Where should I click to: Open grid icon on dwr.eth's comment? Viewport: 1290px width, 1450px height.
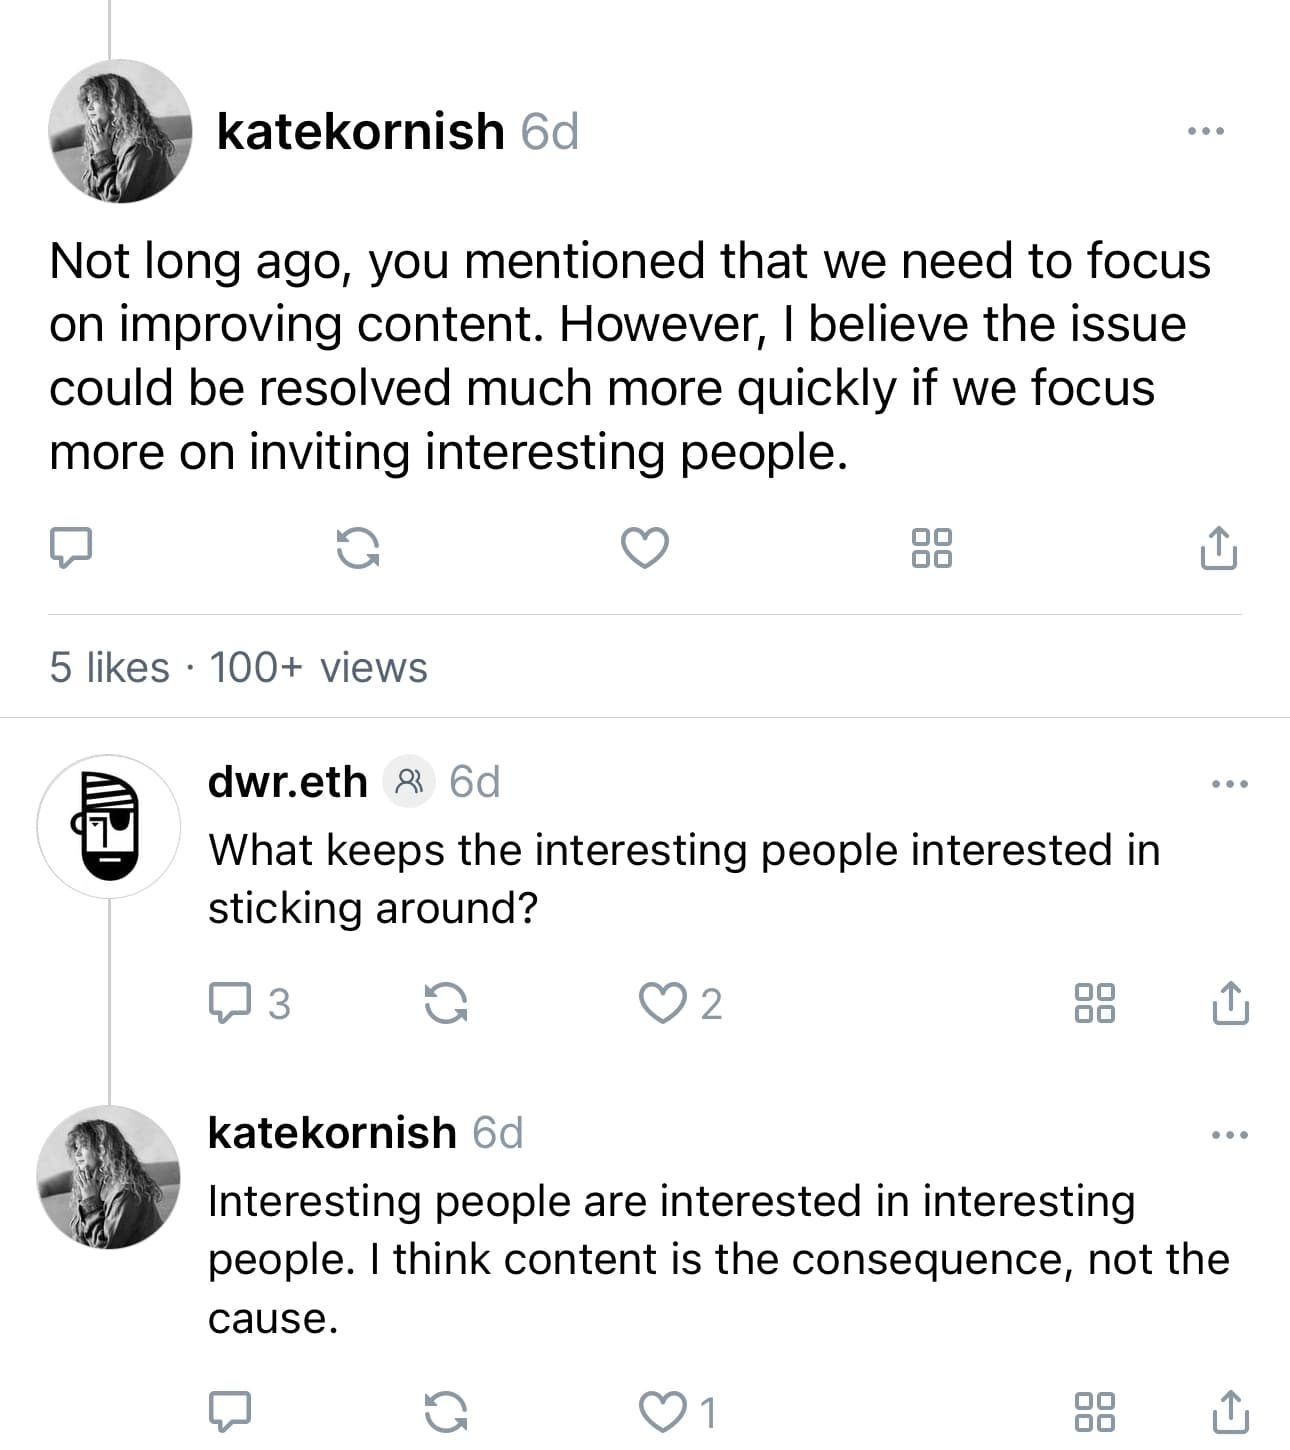pos(1095,1003)
